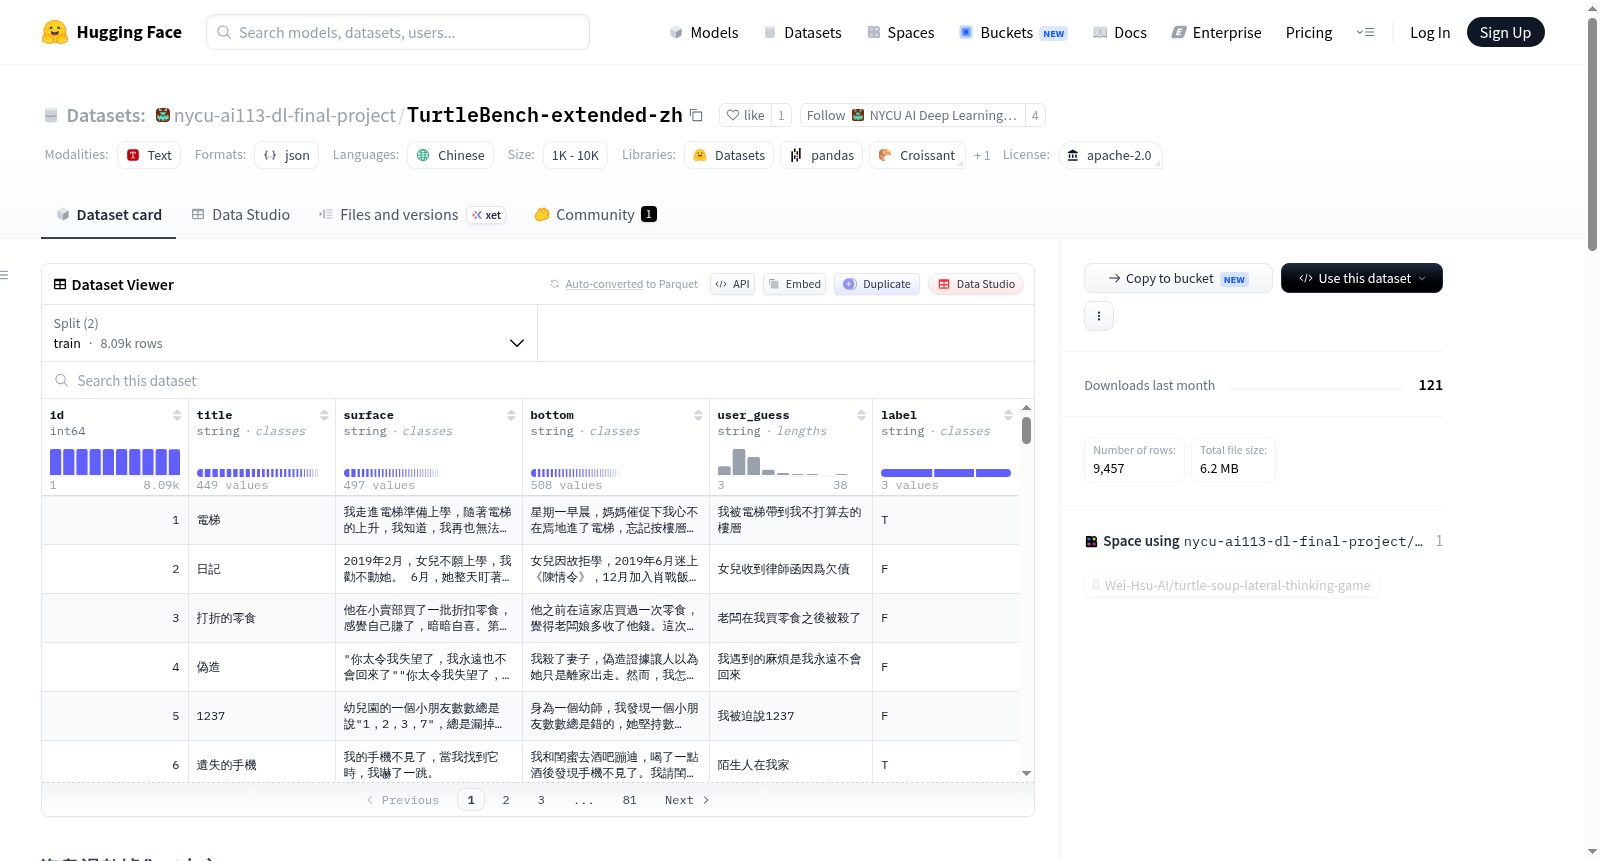Open Data Studio from viewer header
The height and width of the screenshot is (861, 1600).
(976, 284)
